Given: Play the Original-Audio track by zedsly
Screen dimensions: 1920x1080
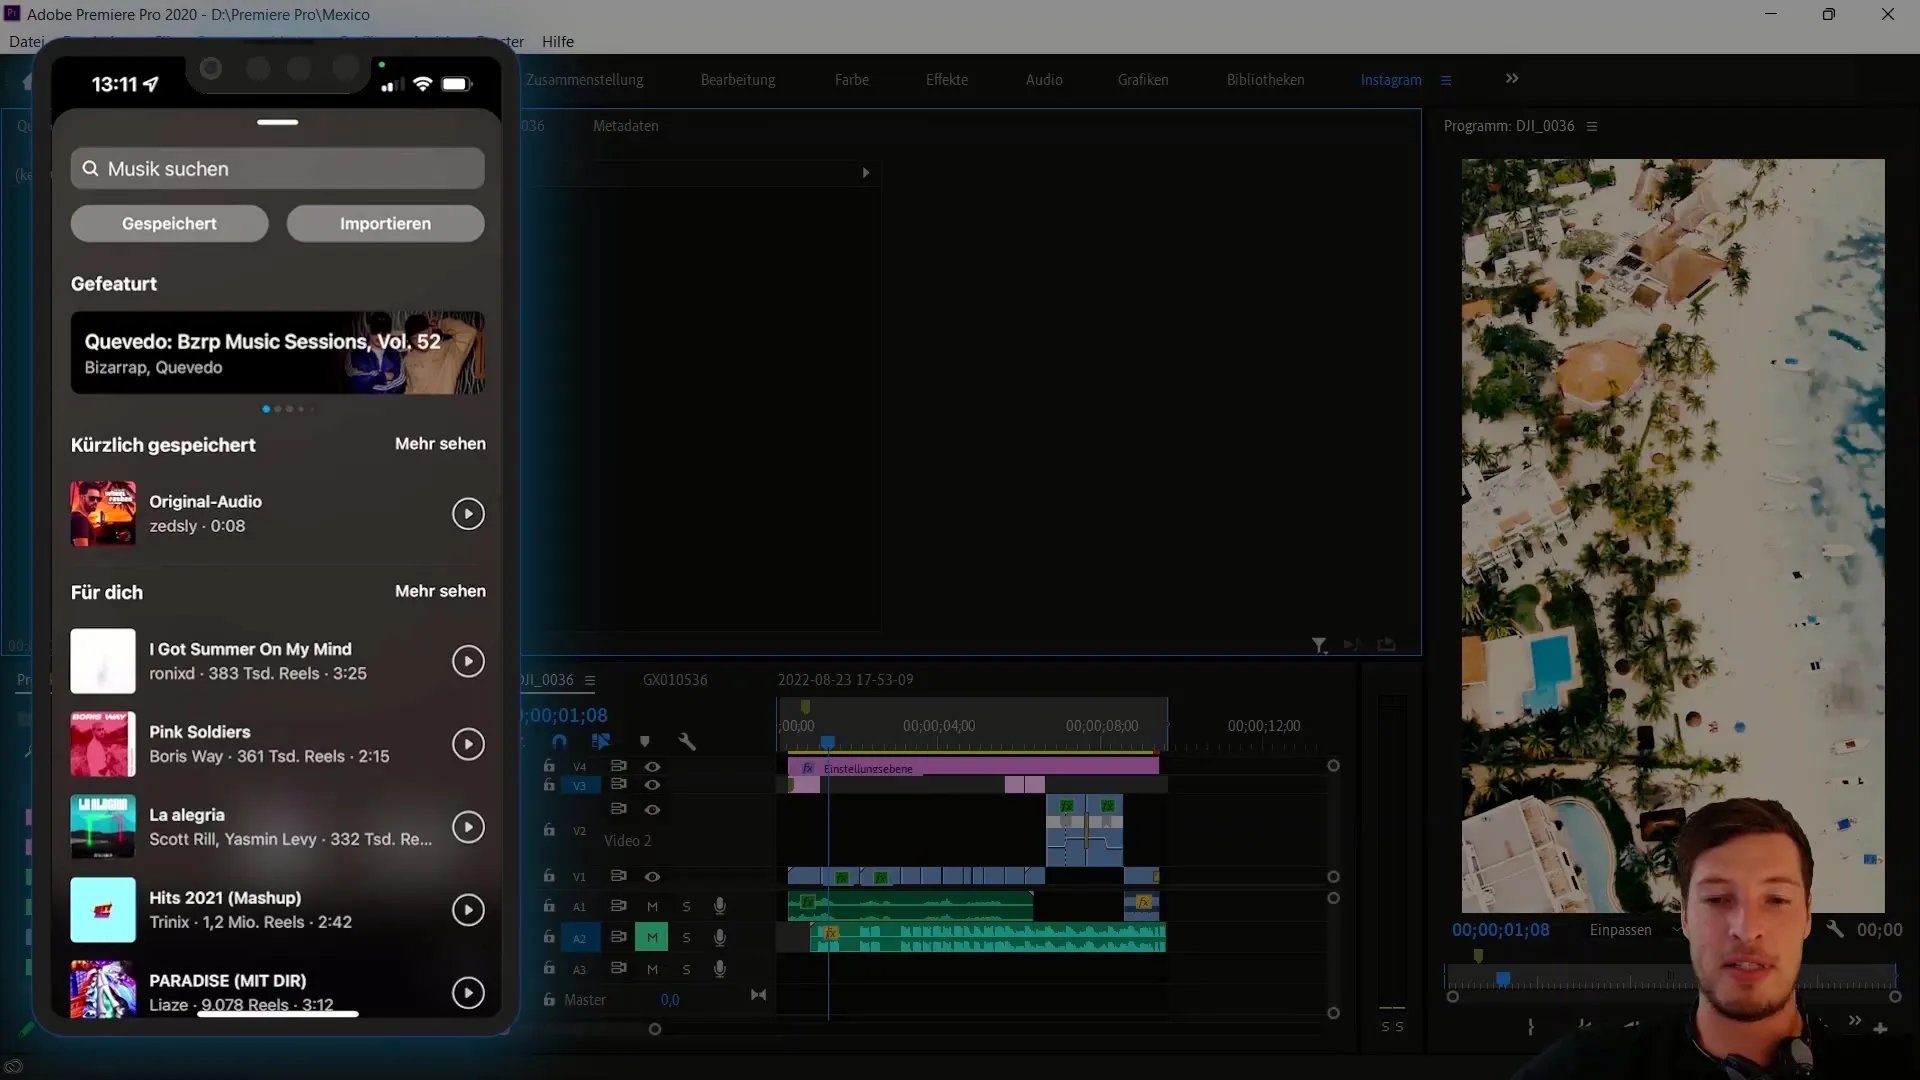Looking at the screenshot, I should [x=468, y=514].
